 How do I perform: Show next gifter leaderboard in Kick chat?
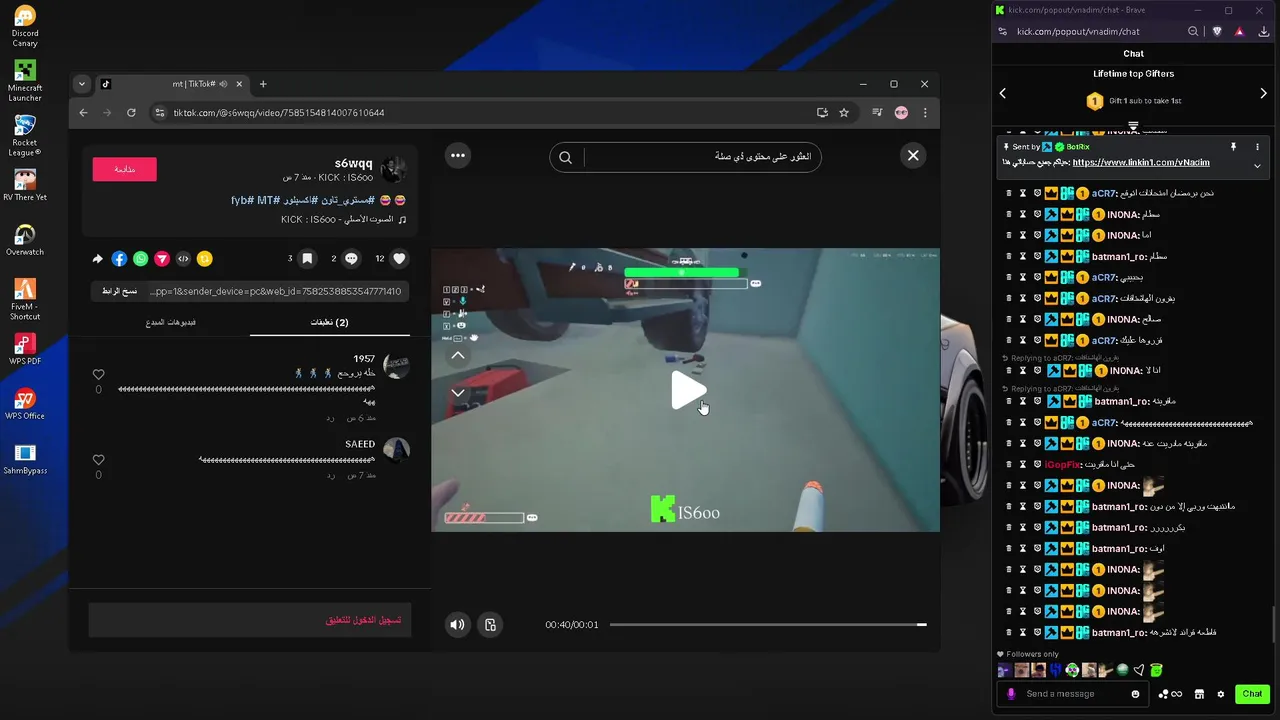[1263, 93]
